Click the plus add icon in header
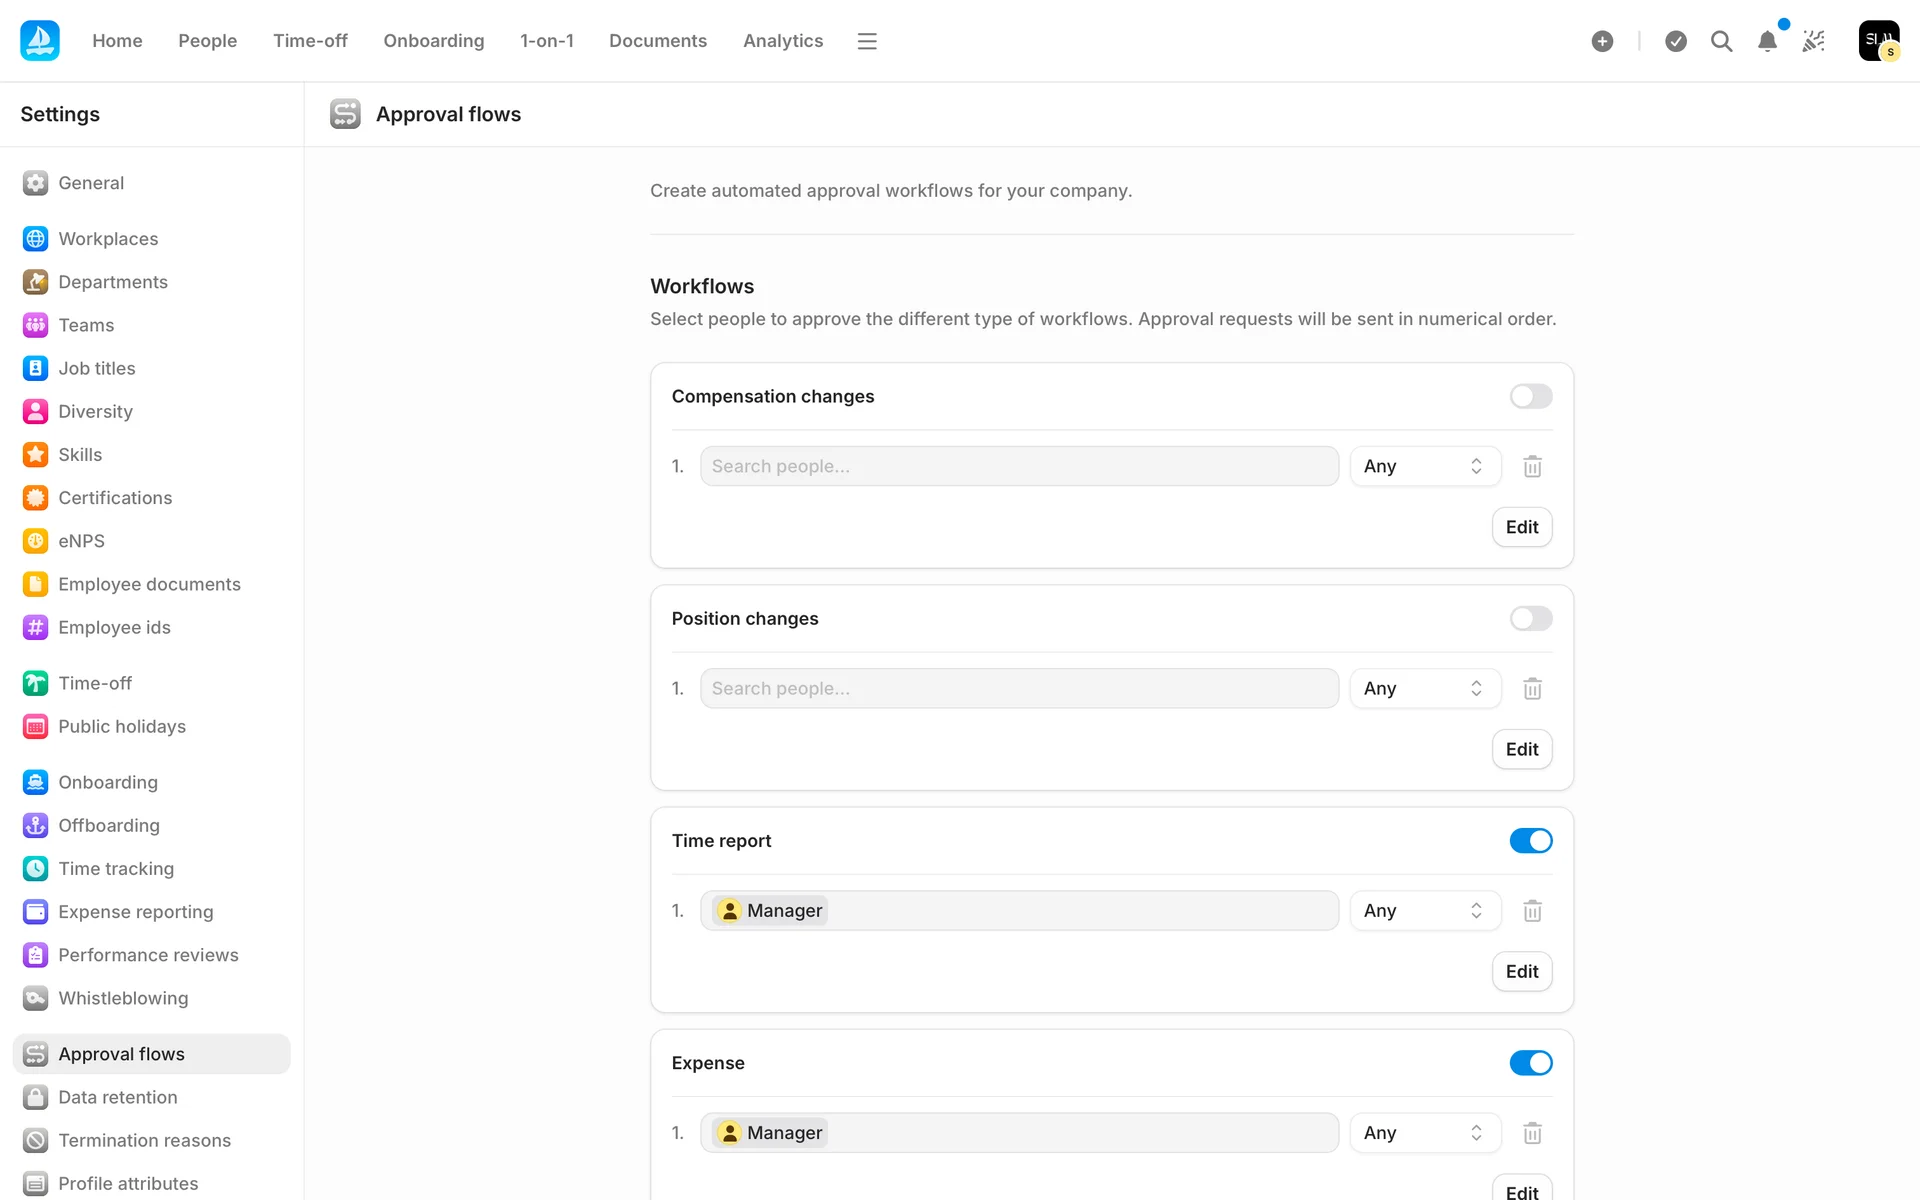This screenshot has height=1200, width=1920. tap(1602, 41)
